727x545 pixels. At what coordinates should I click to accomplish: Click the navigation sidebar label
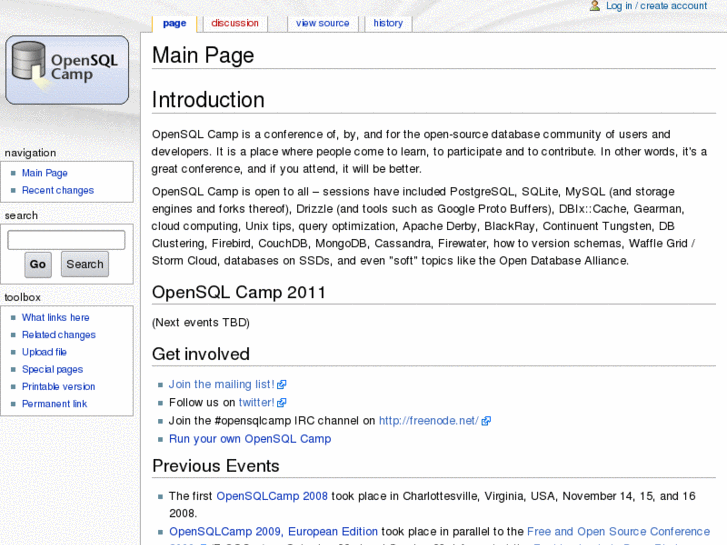point(30,153)
